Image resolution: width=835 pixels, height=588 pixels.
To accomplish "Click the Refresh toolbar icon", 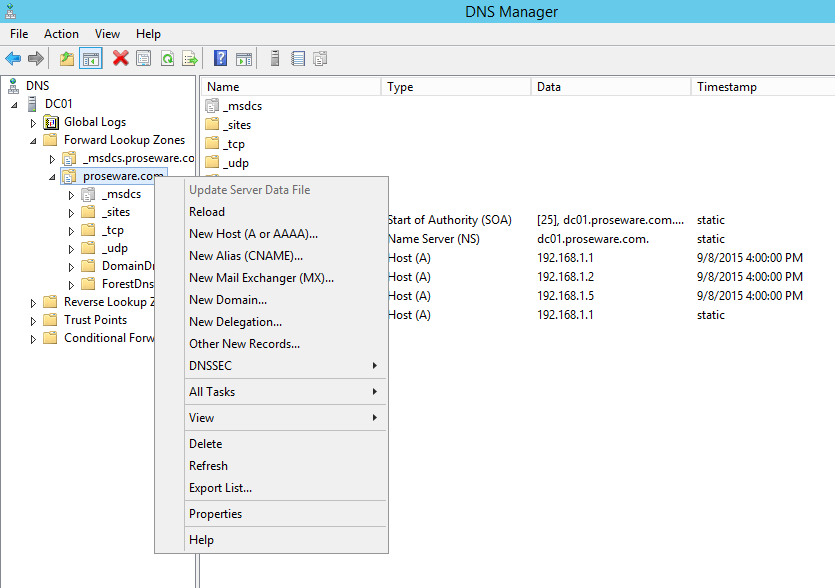I will 167,59.
